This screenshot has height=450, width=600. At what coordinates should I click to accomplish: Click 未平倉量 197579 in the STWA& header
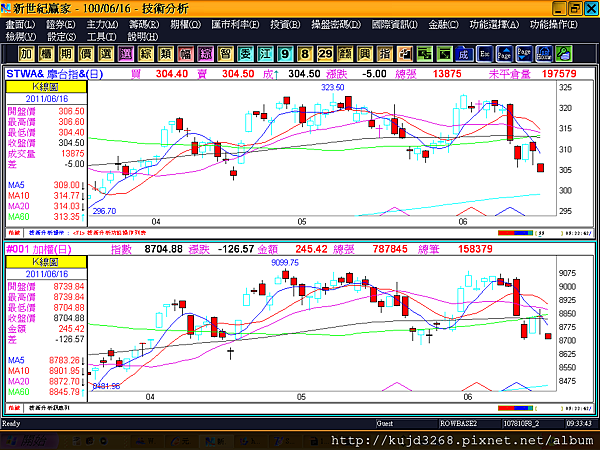pyautogui.click(x=533, y=74)
